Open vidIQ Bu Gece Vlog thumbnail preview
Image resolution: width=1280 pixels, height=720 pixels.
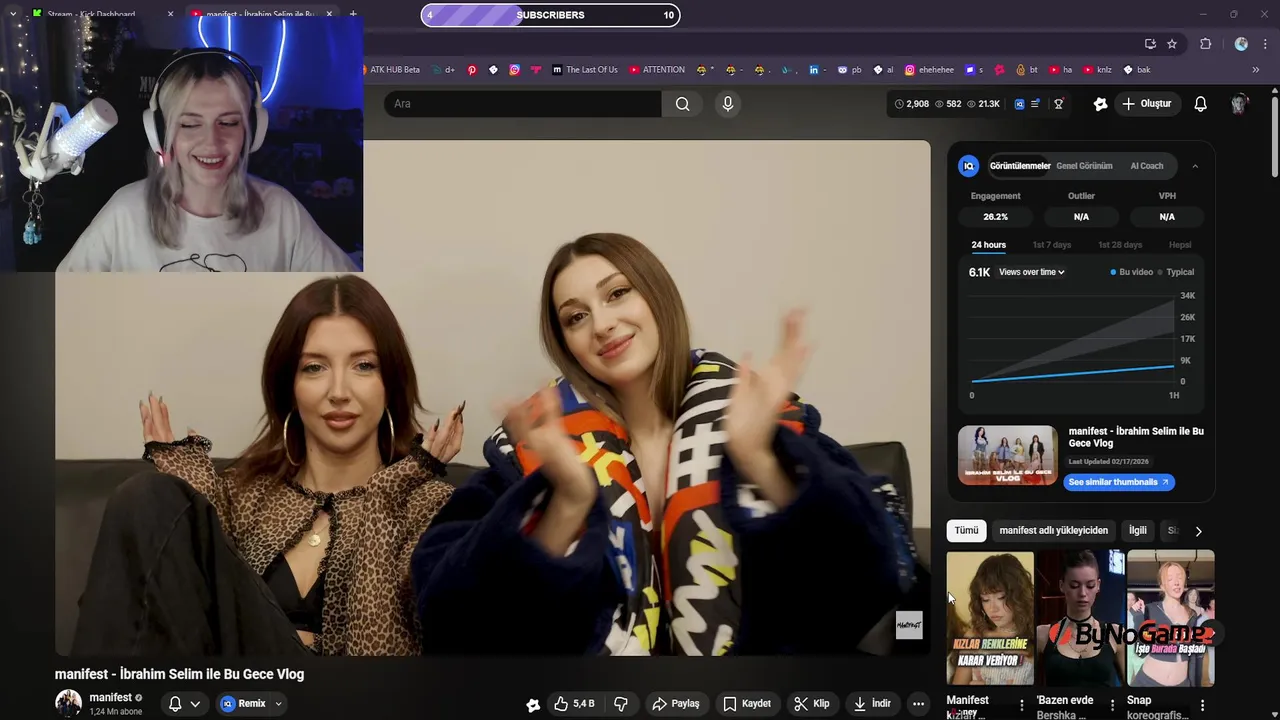(1007, 456)
